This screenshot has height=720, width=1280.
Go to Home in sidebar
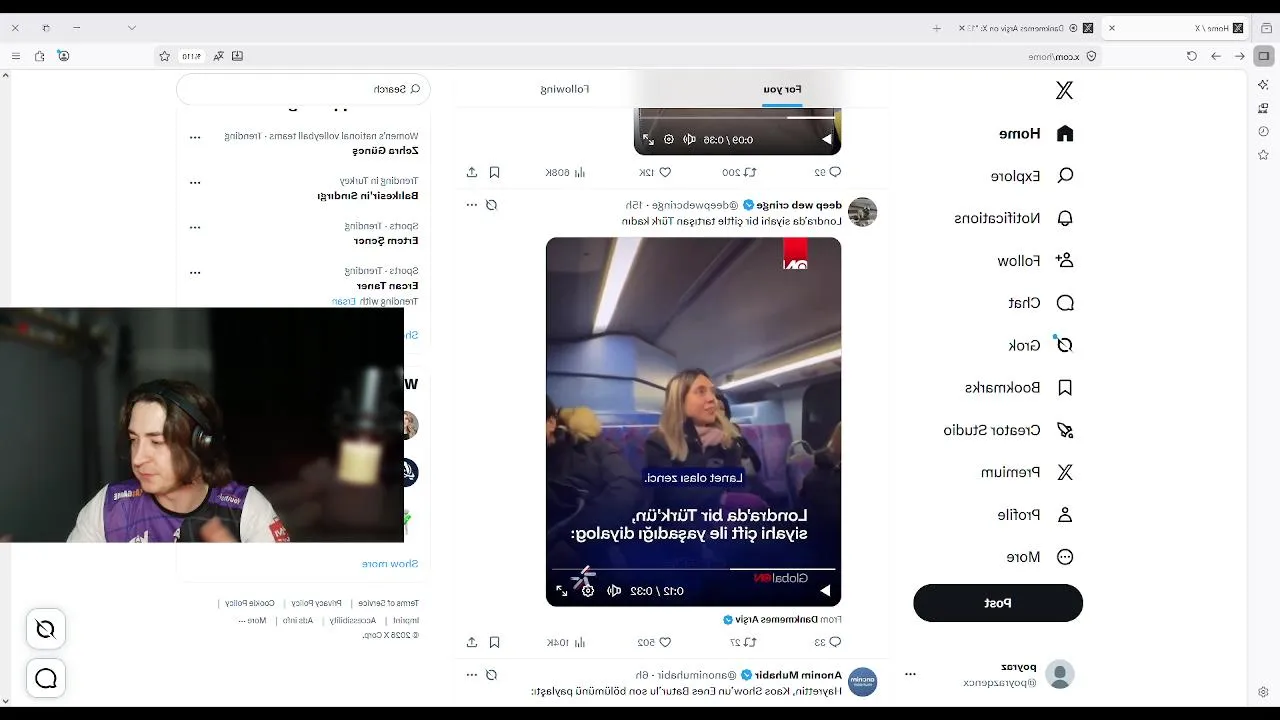click(1036, 133)
